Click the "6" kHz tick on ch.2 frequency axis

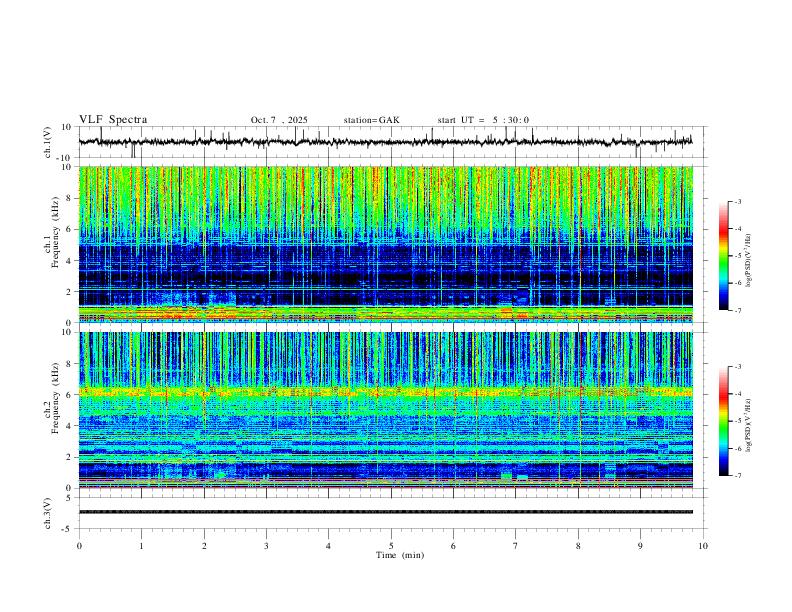[x=70, y=395]
